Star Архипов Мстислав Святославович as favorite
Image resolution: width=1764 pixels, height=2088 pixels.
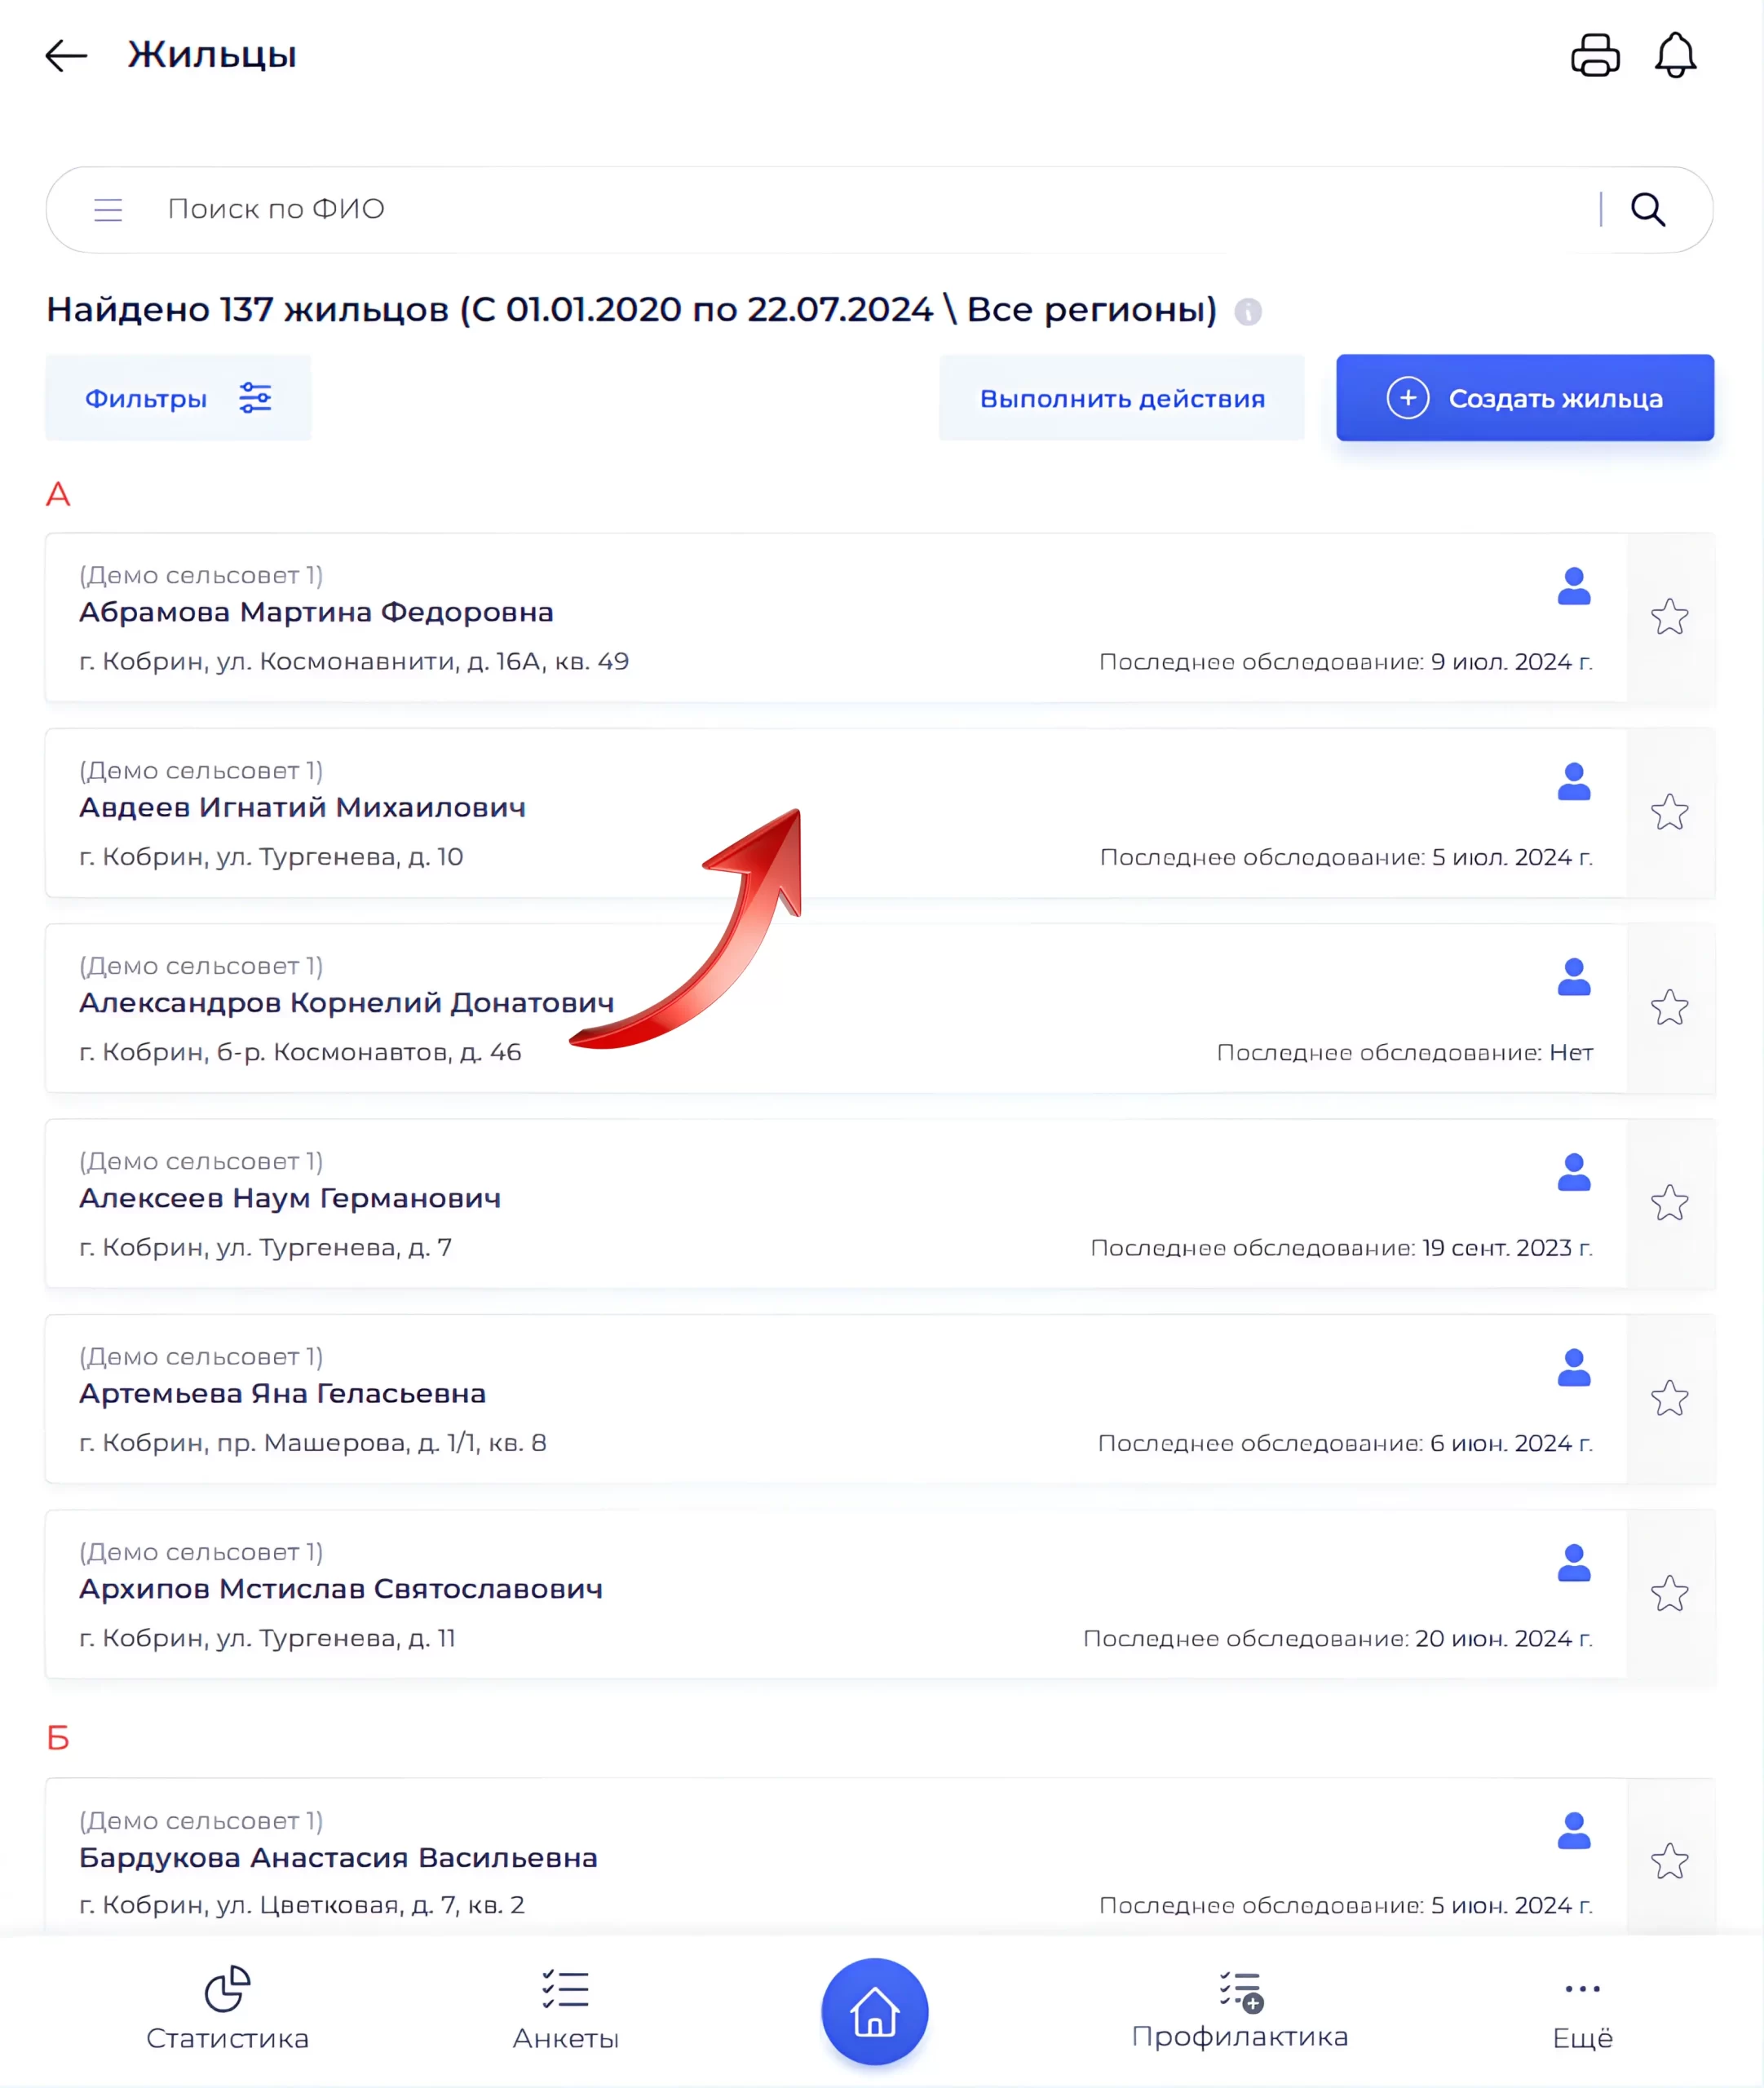point(1669,1593)
